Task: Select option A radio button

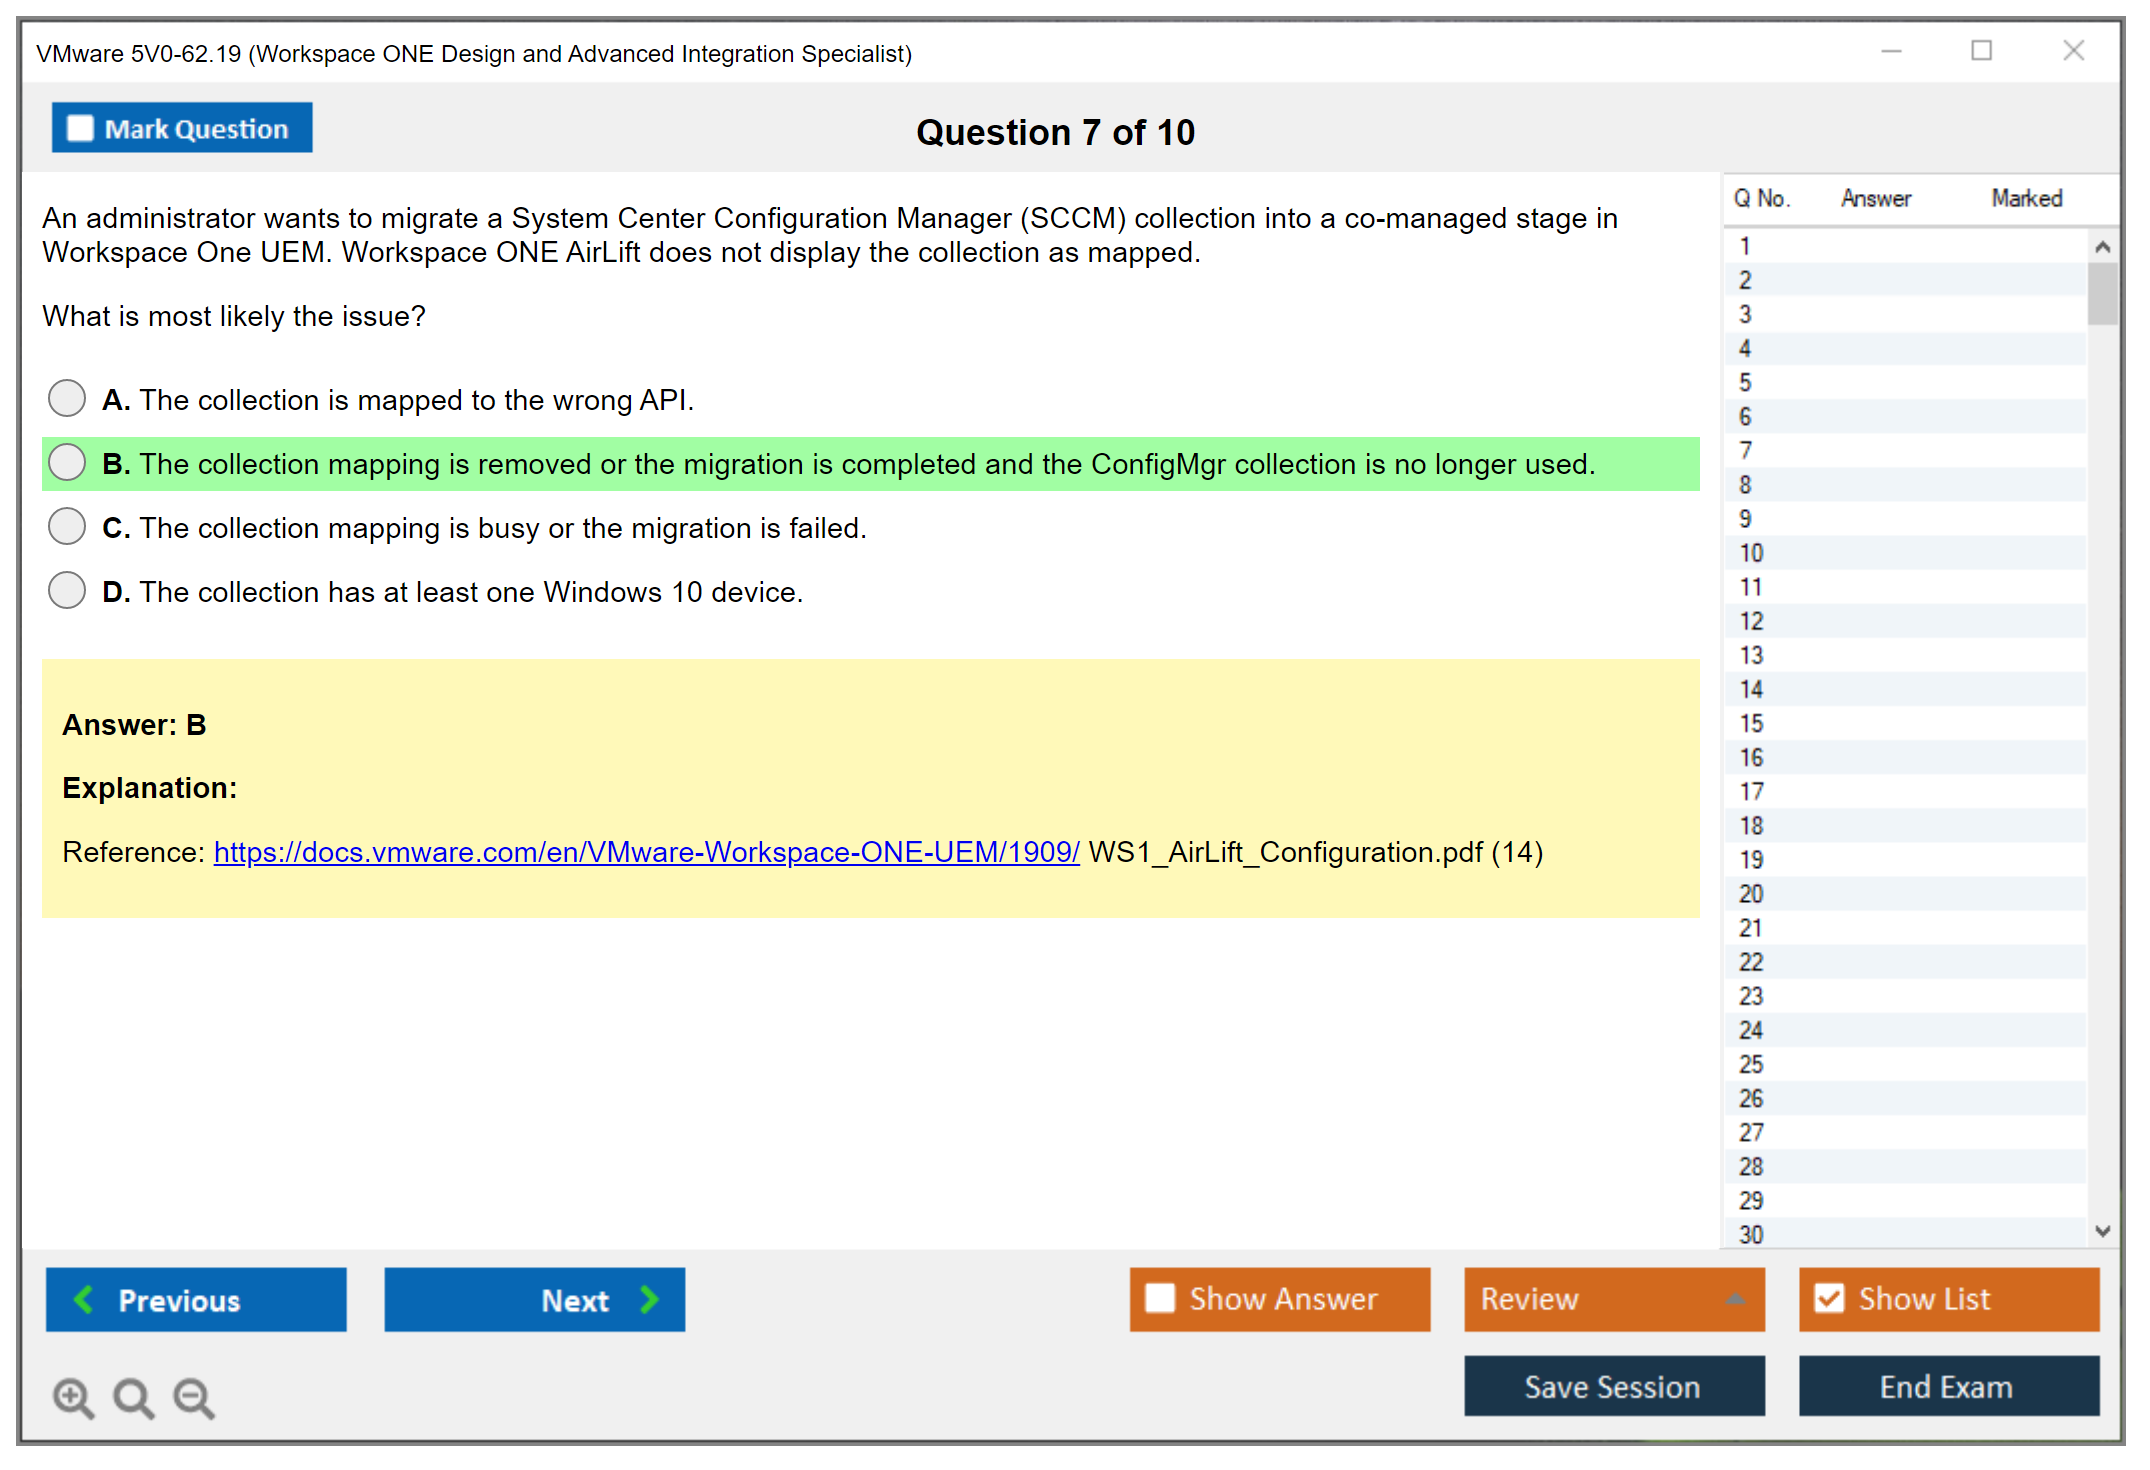Action: pos(67,398)
